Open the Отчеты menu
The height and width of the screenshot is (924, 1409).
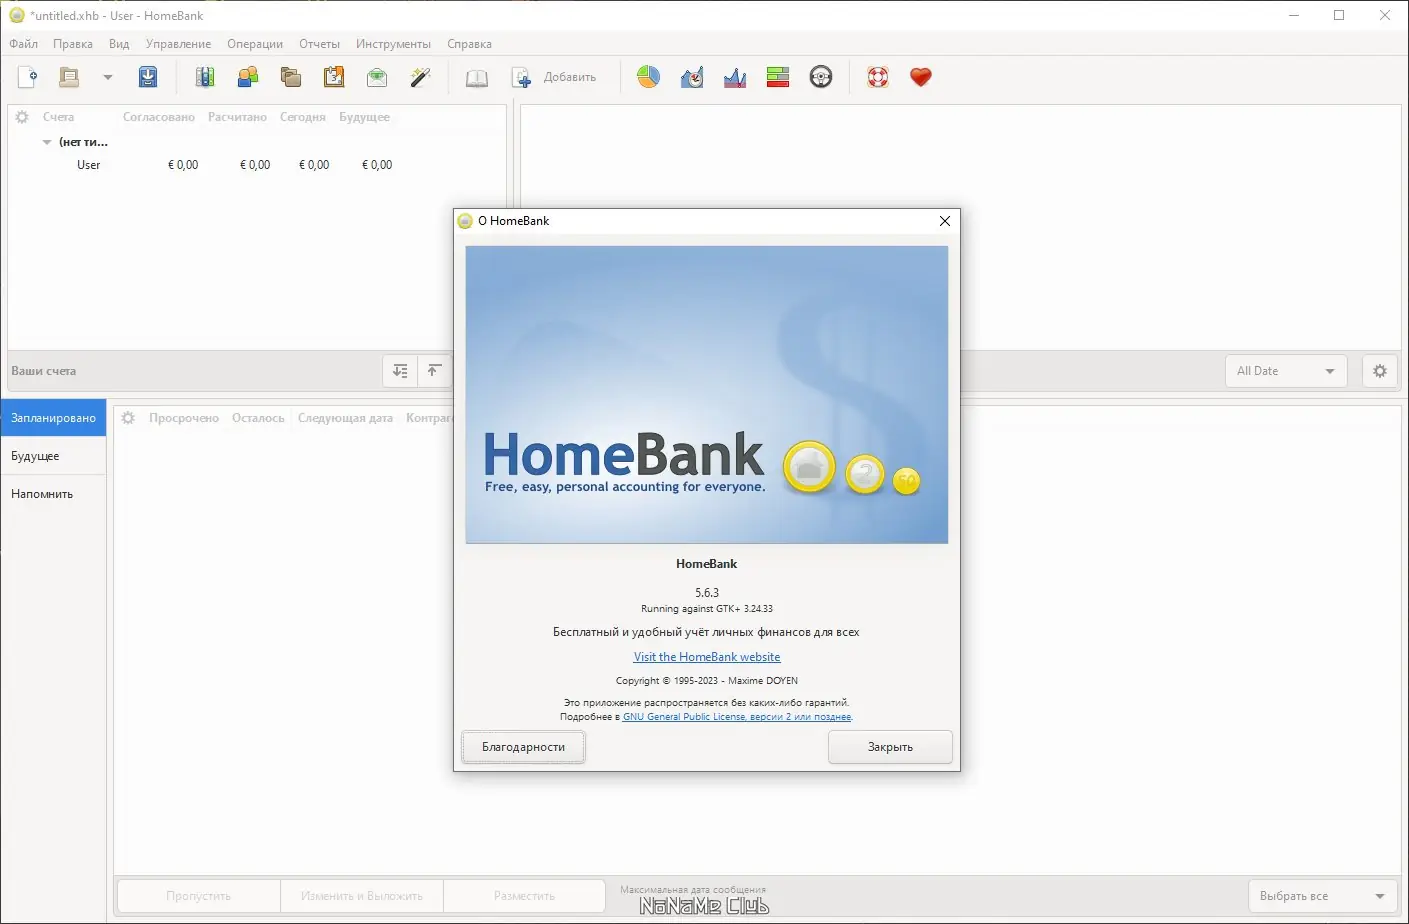click(320, 44)
